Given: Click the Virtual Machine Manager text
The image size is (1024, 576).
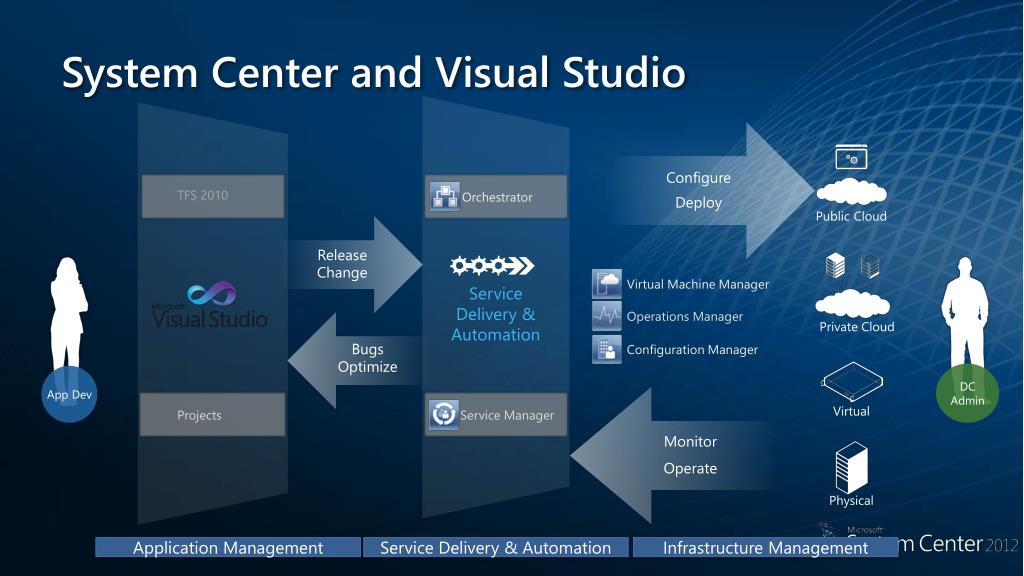Looking at the screenshot, I should pos(697,284).
